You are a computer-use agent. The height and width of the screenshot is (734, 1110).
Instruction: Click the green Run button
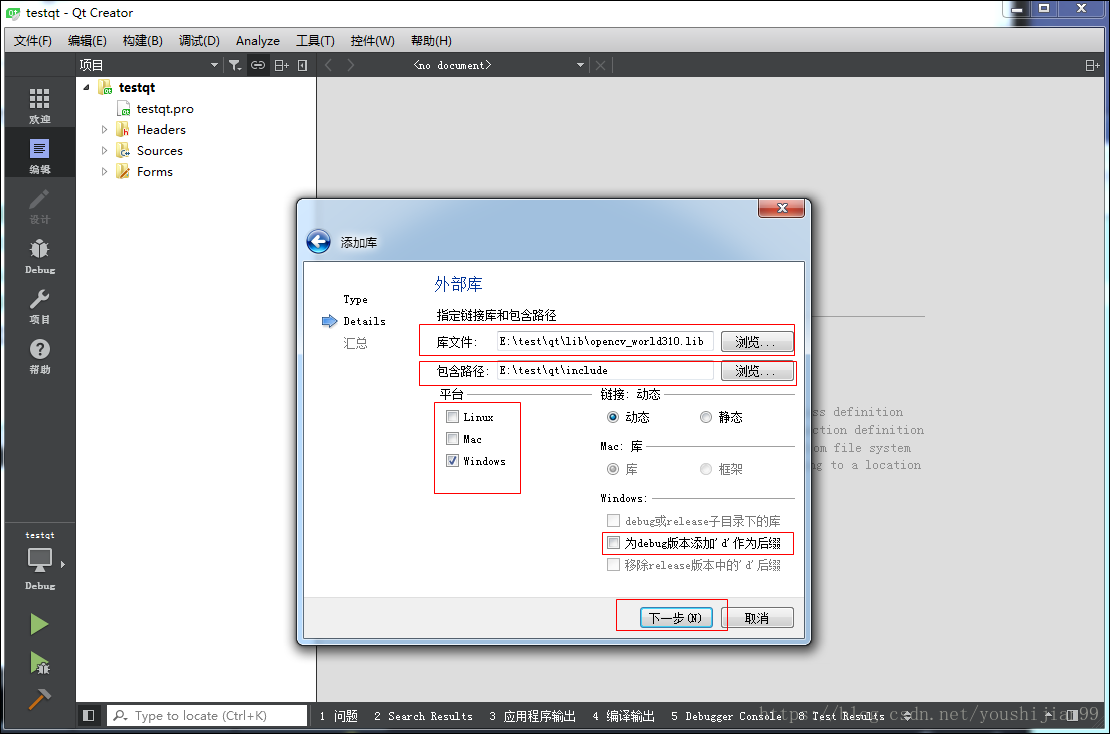click(39, 624)
